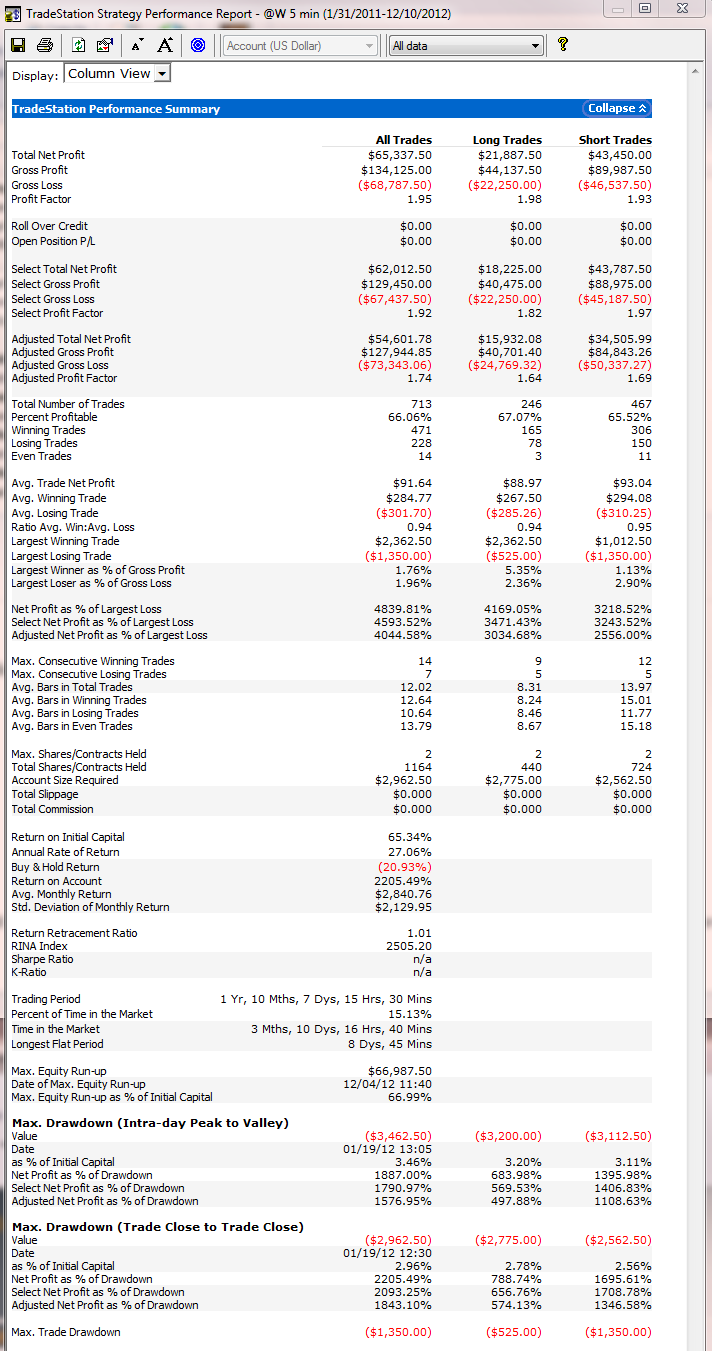Click the Winning Trades row label
The image size is (712, 1351).
tap(48, 430)
